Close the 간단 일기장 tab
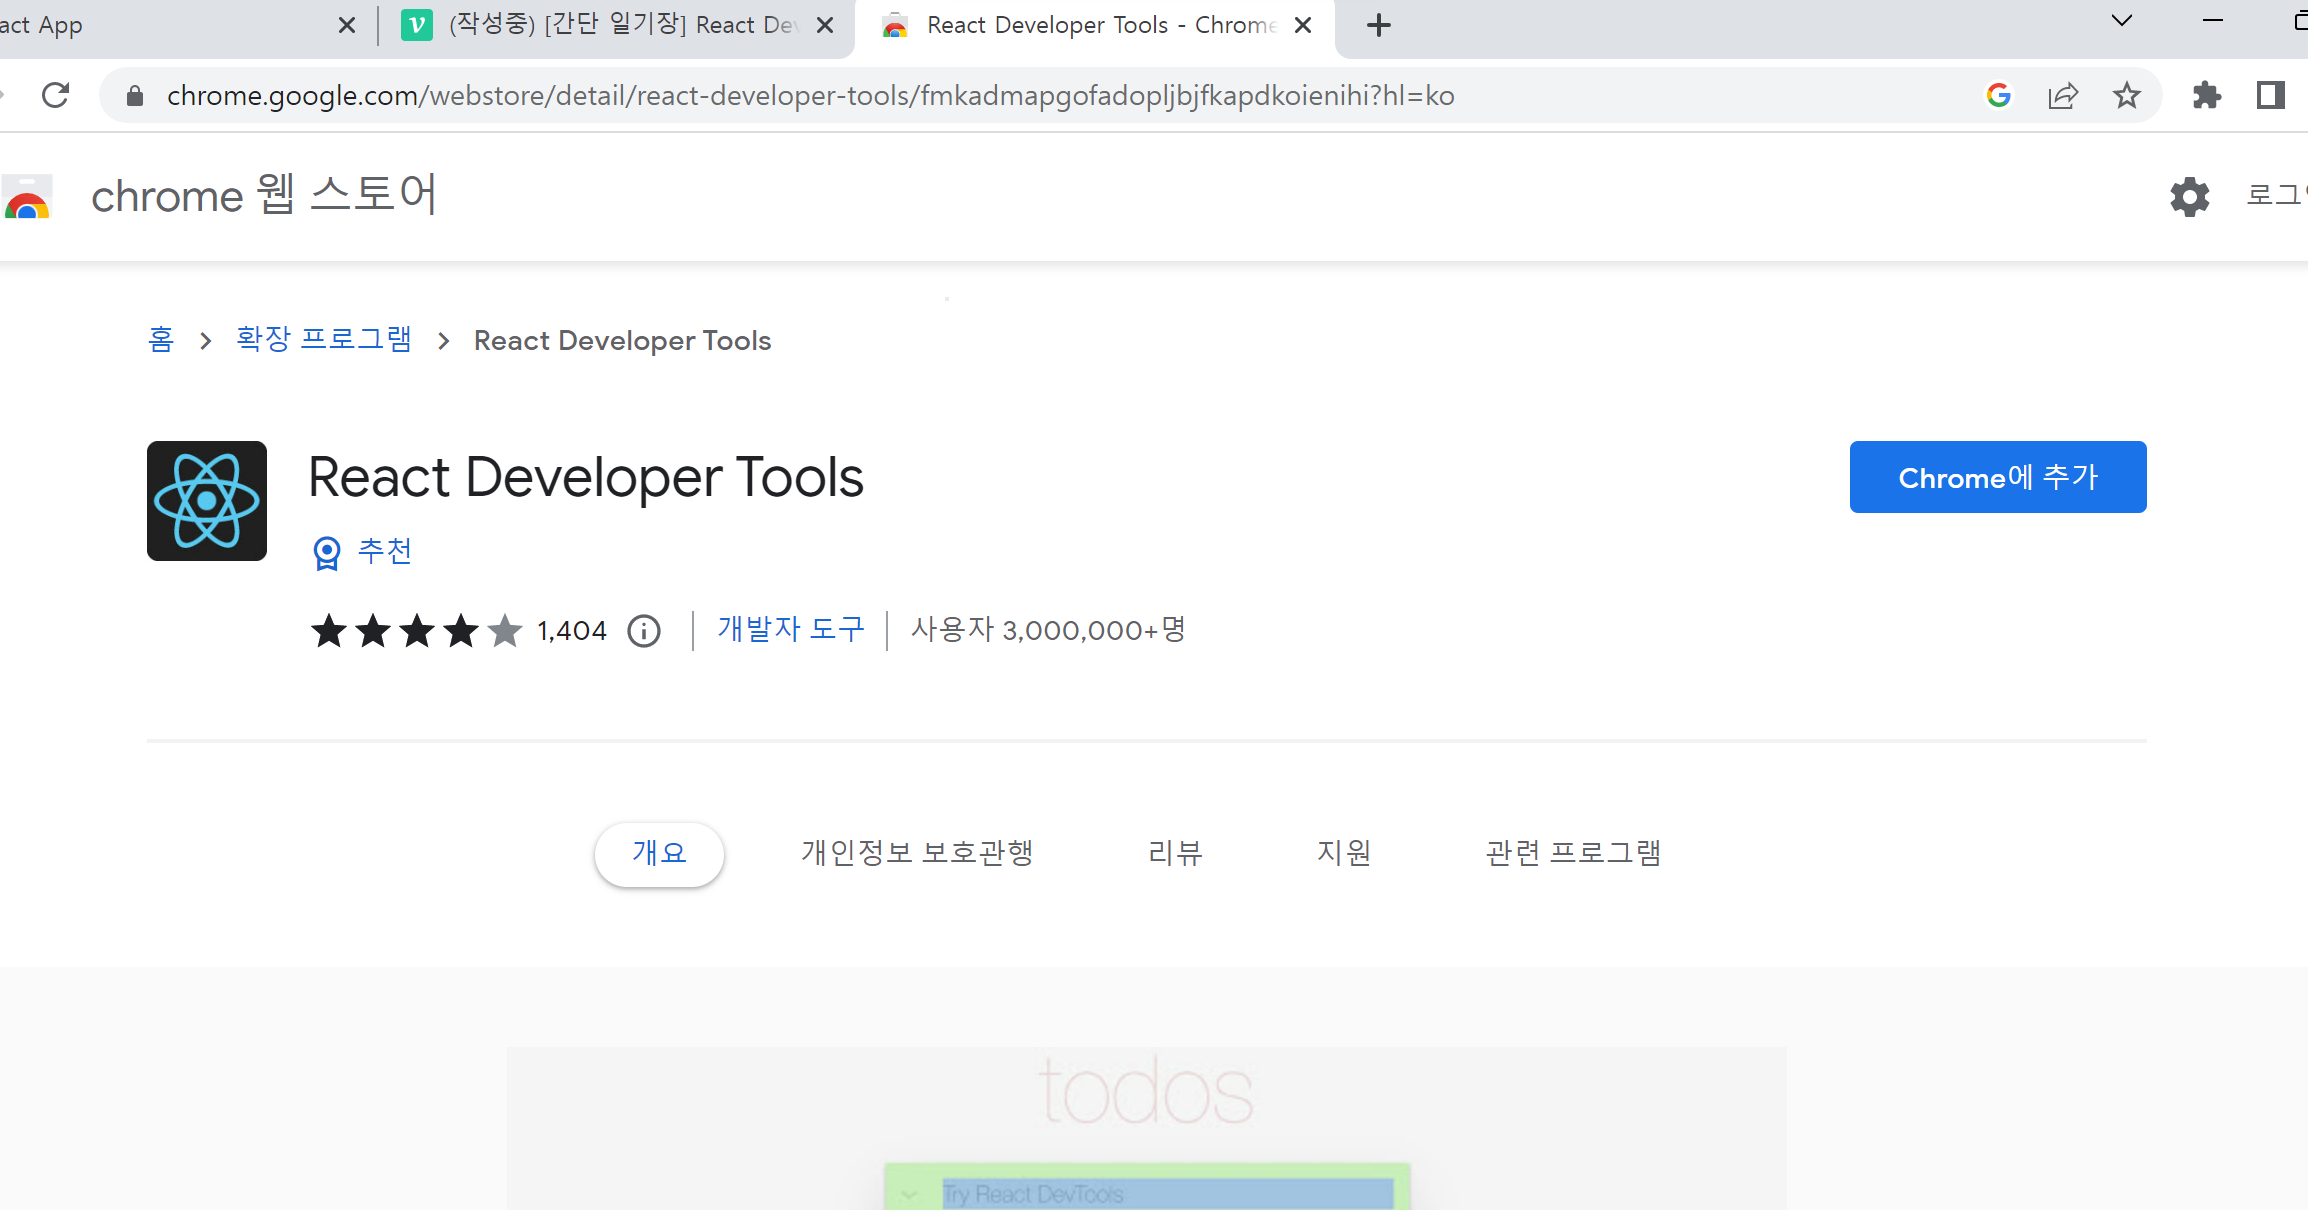This screenshot has width=2308, height=1210. [825, 25]
